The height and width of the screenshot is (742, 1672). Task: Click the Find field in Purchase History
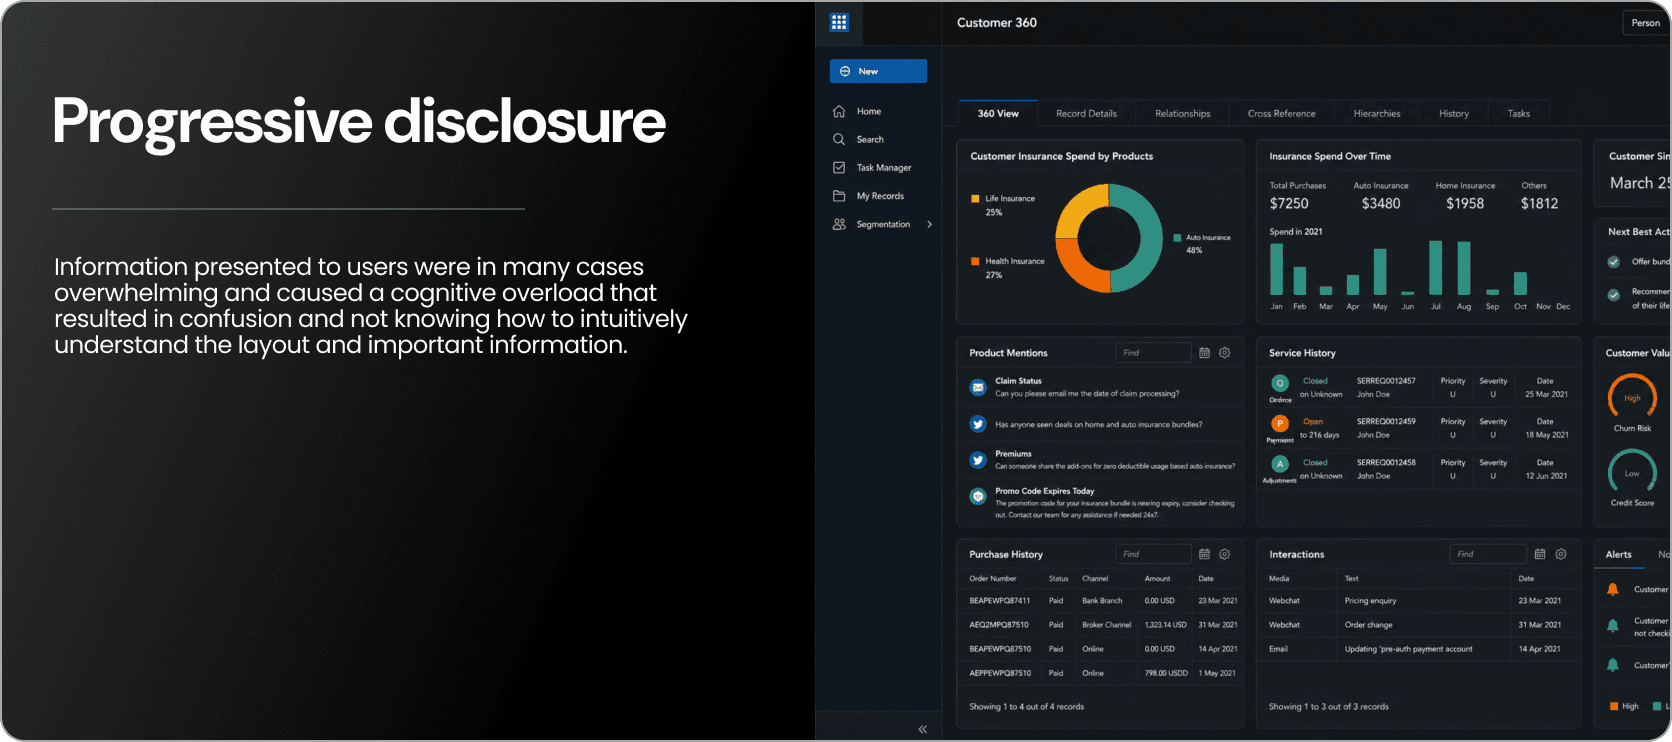(1153, 554)
